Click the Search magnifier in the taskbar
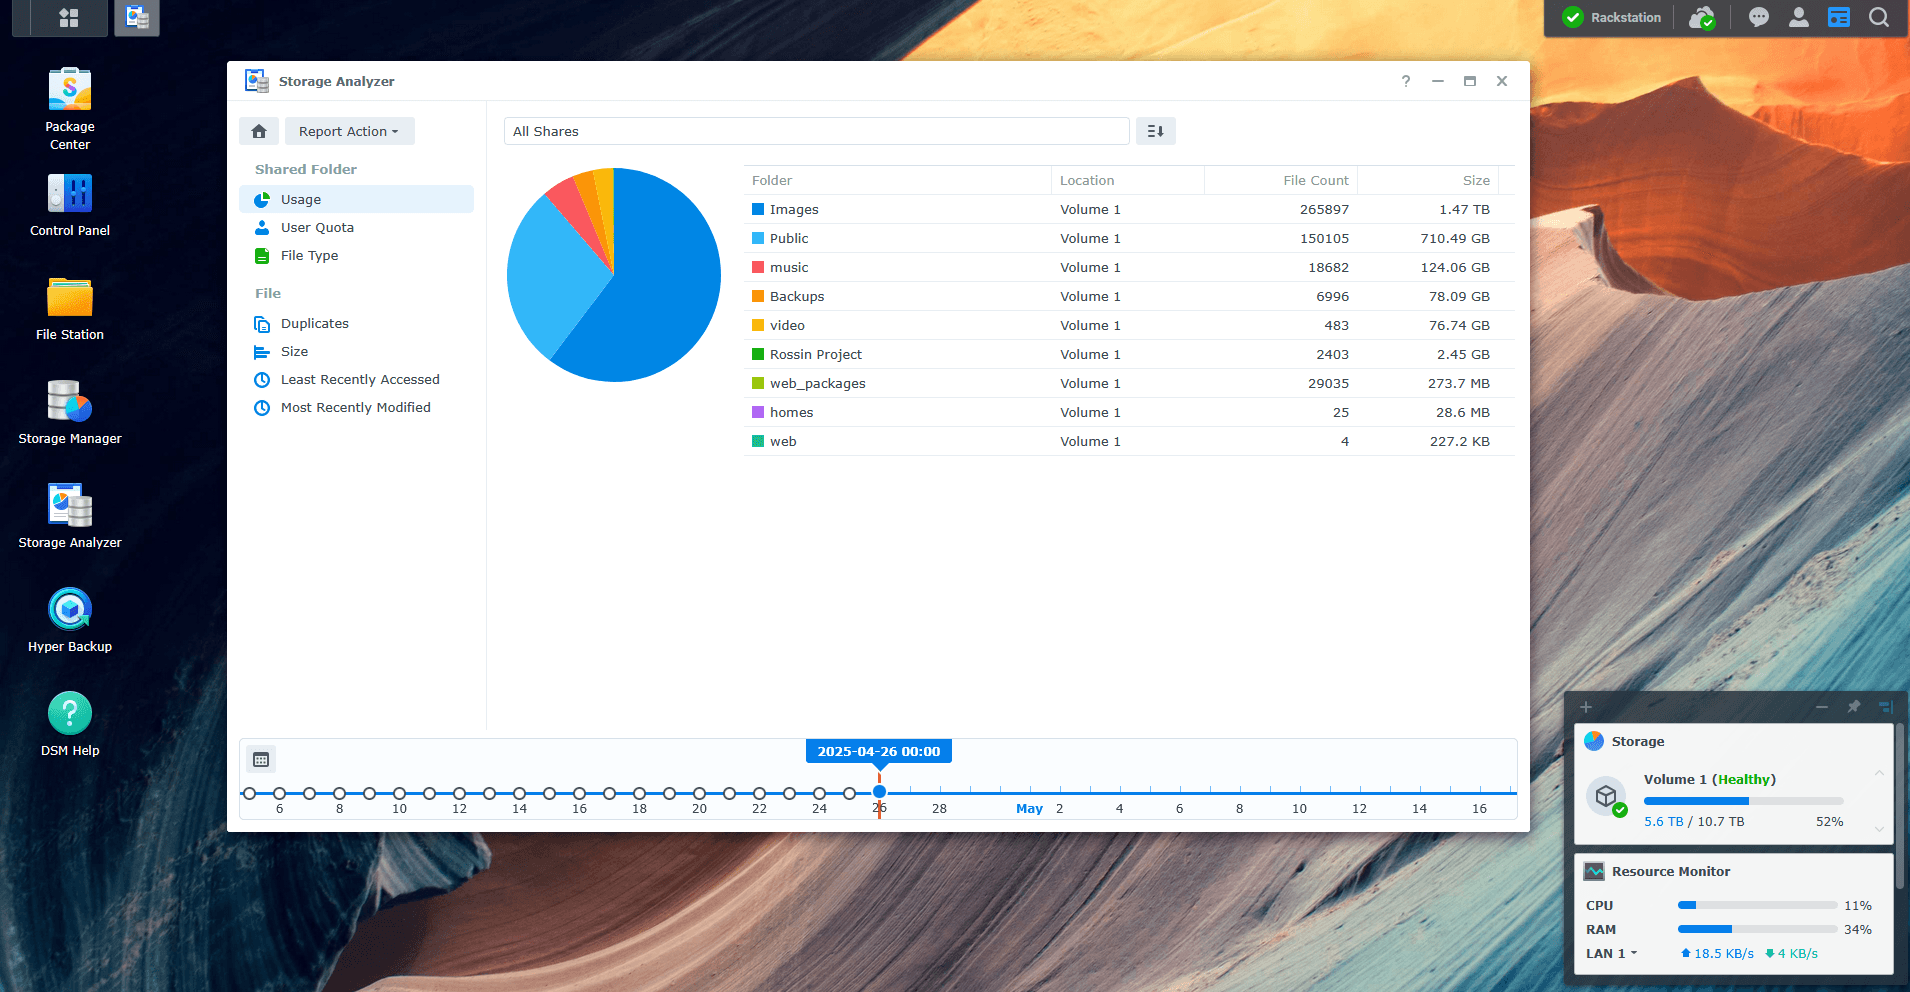 pos(1878,18)
